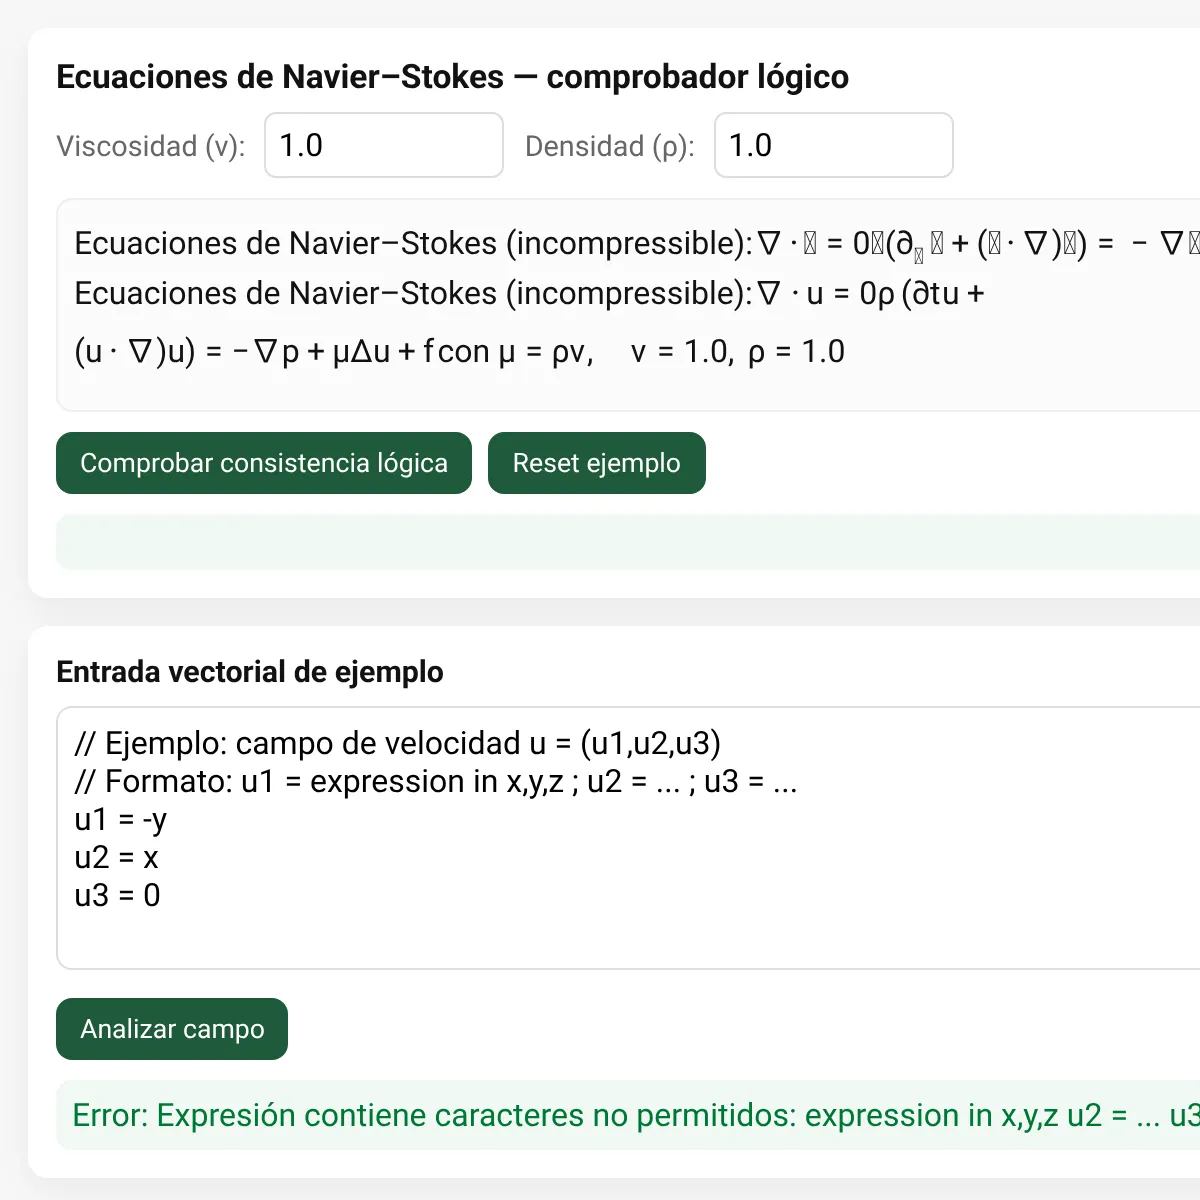Click the '// Formato' comment line
Viewport: 1200px width, 1200px height.
click(x=436, y=782)
